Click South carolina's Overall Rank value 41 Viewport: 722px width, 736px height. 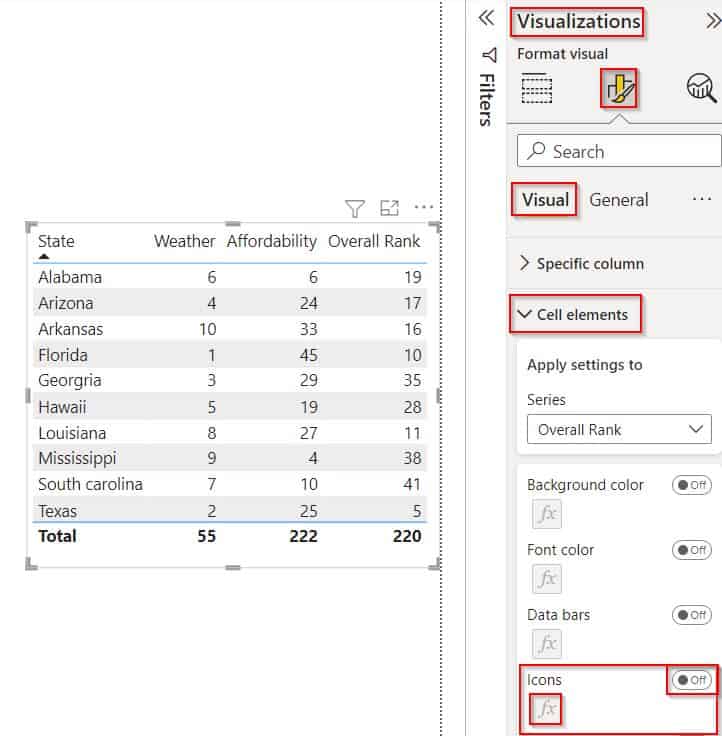coord(412,484)
